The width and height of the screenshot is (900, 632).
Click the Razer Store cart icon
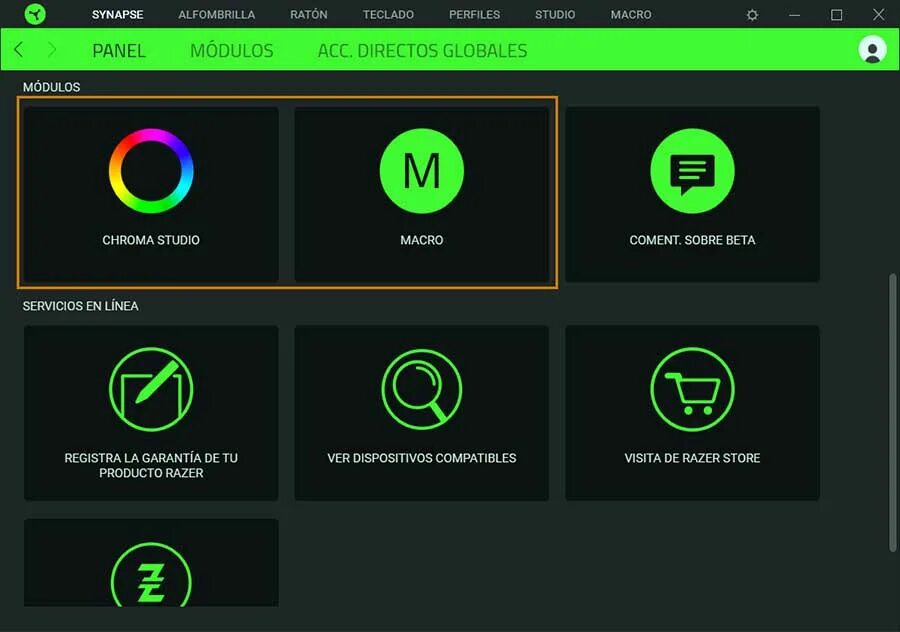692,389
